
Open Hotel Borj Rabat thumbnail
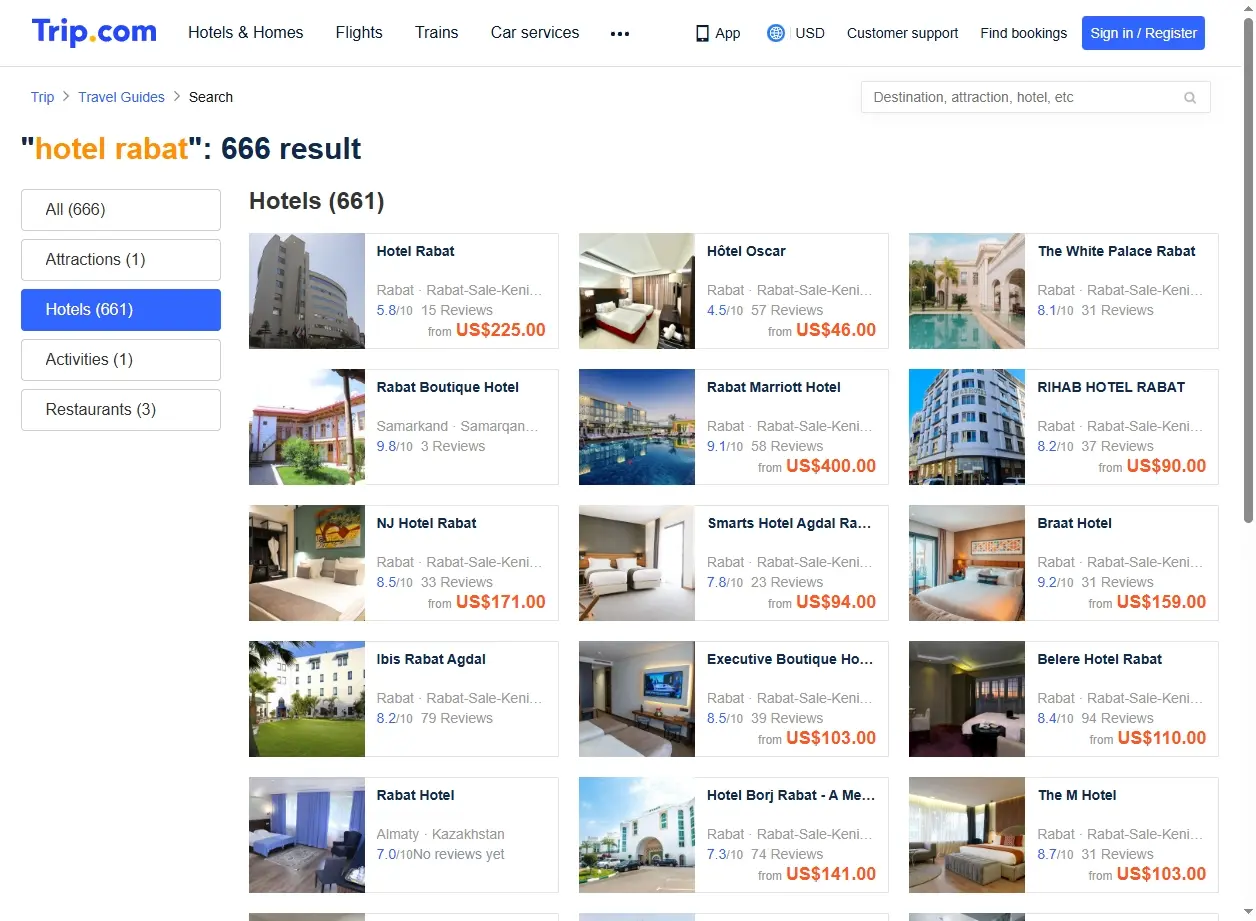[637, 835]
